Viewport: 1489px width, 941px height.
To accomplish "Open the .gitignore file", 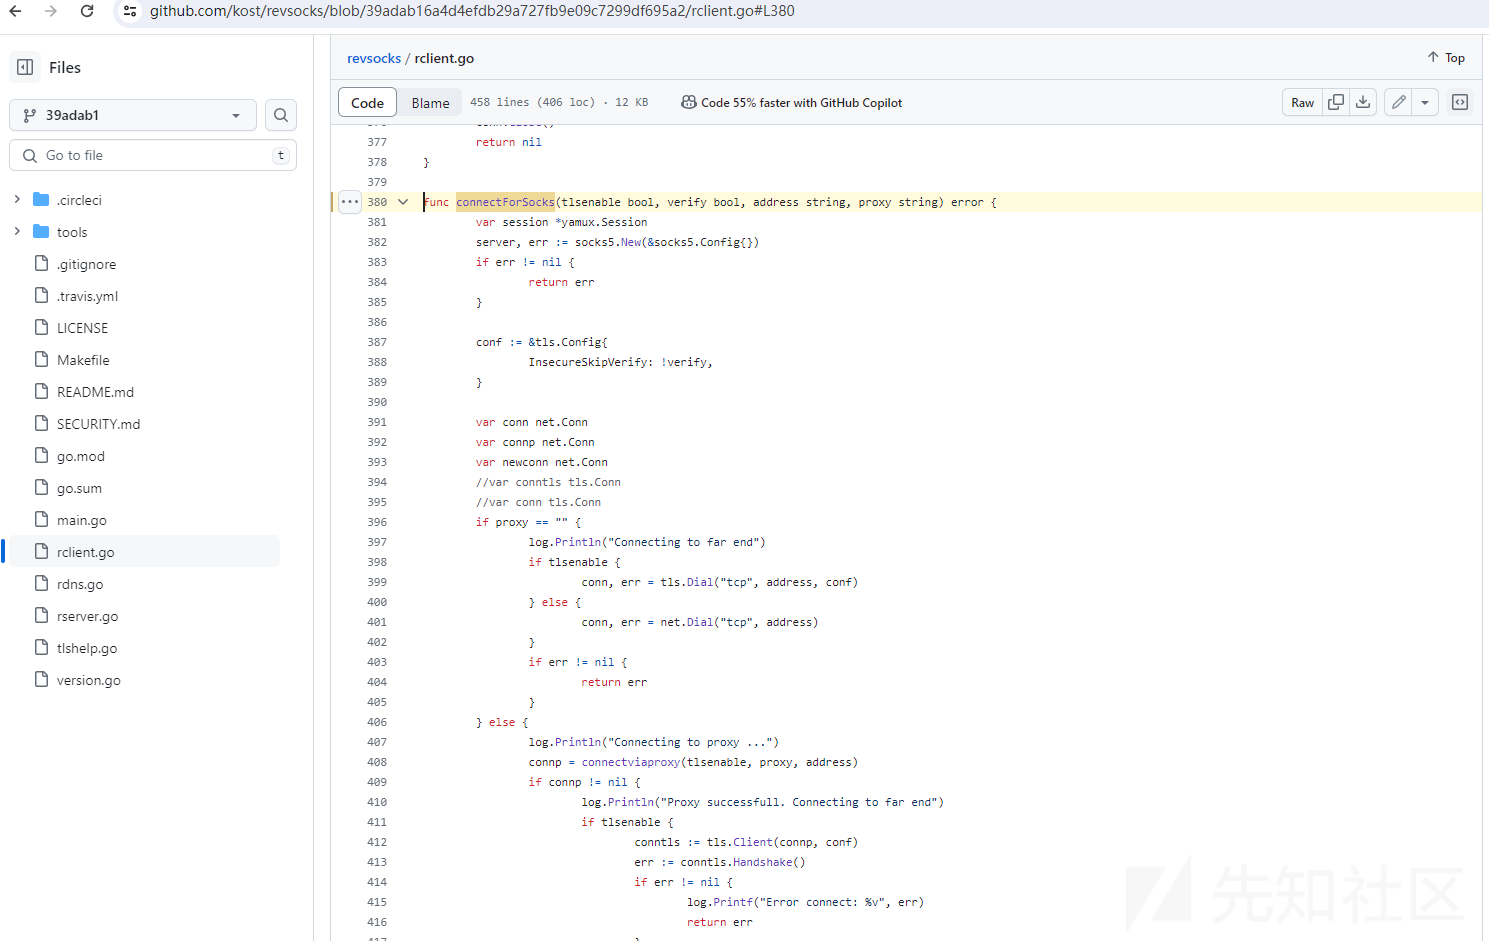I will [x=86, y=264].
